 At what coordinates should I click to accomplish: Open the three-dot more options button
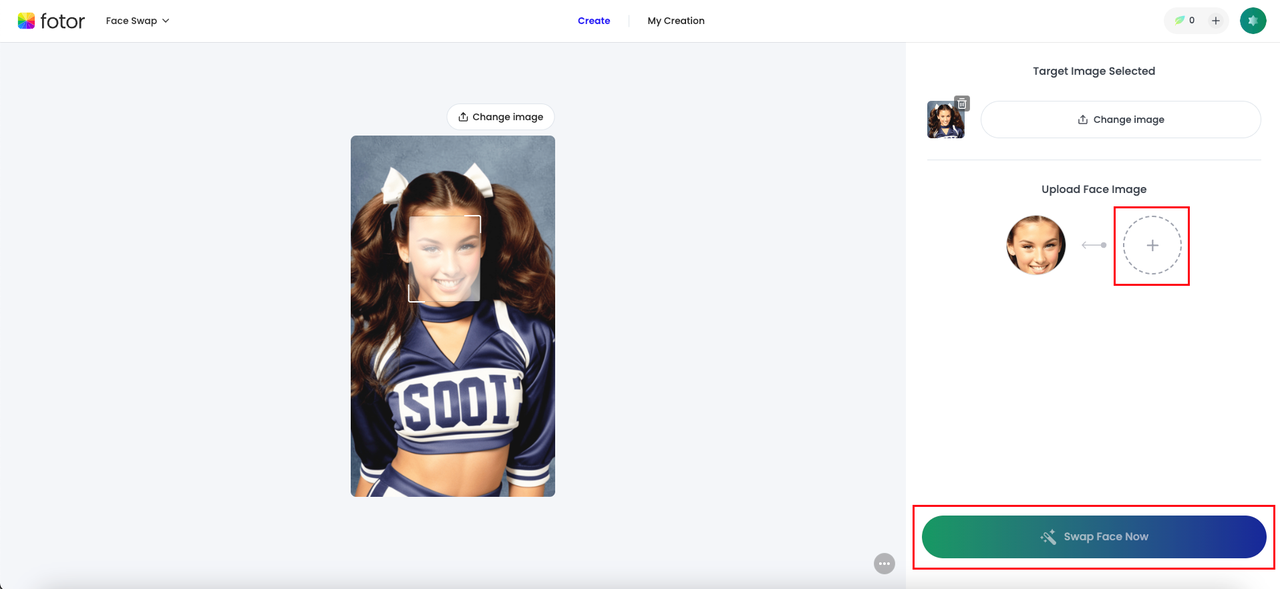pos(884,564)
